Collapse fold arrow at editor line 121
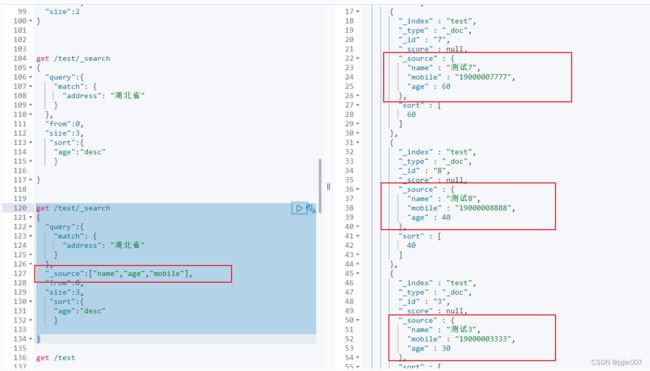 (x=31, y=218)
